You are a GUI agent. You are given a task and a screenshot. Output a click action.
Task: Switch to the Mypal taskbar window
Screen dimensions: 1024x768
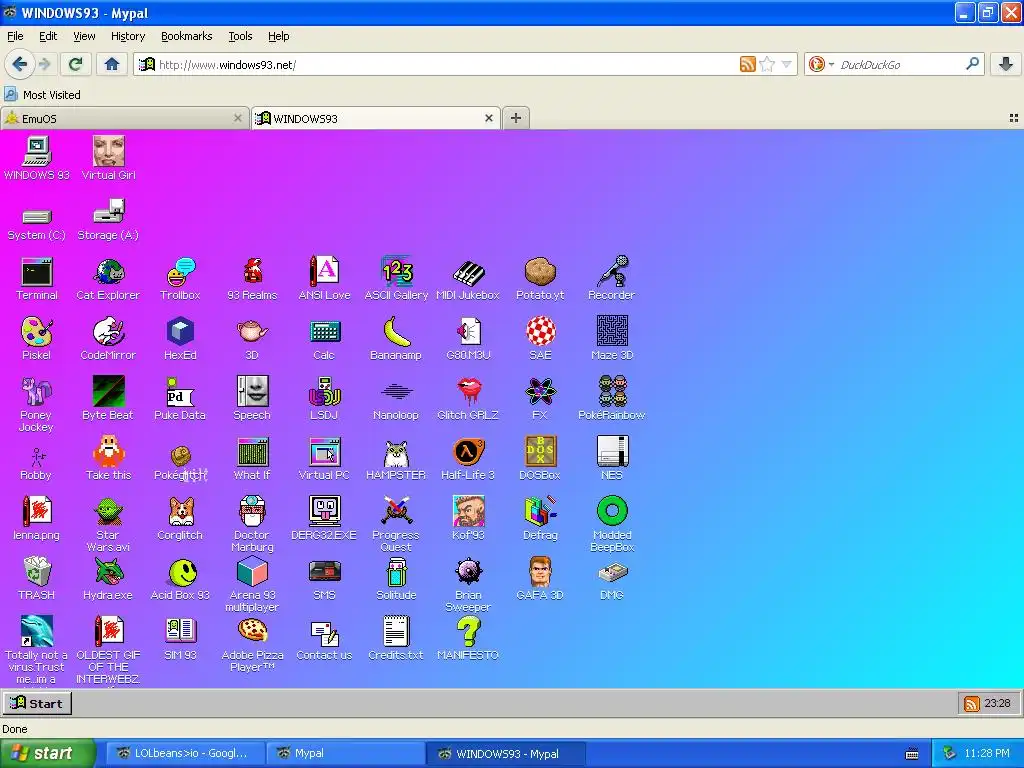coord(345,753)
